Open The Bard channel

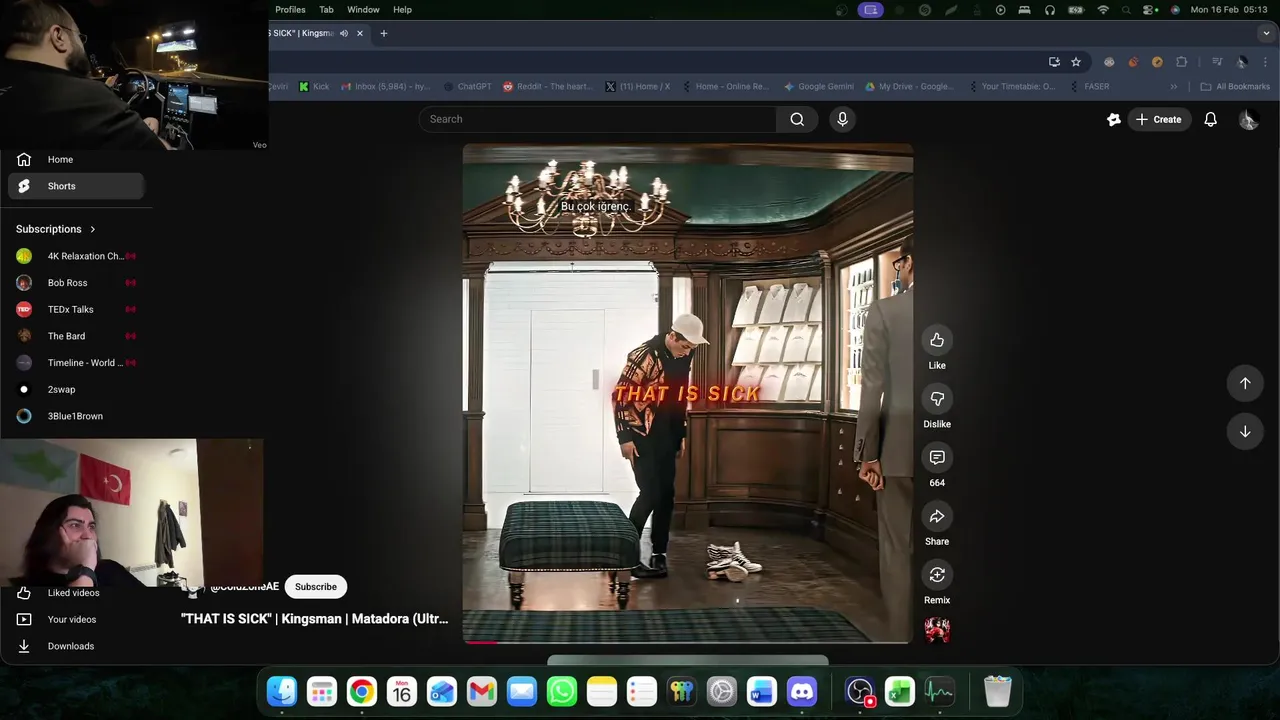(x=76, y=336)
